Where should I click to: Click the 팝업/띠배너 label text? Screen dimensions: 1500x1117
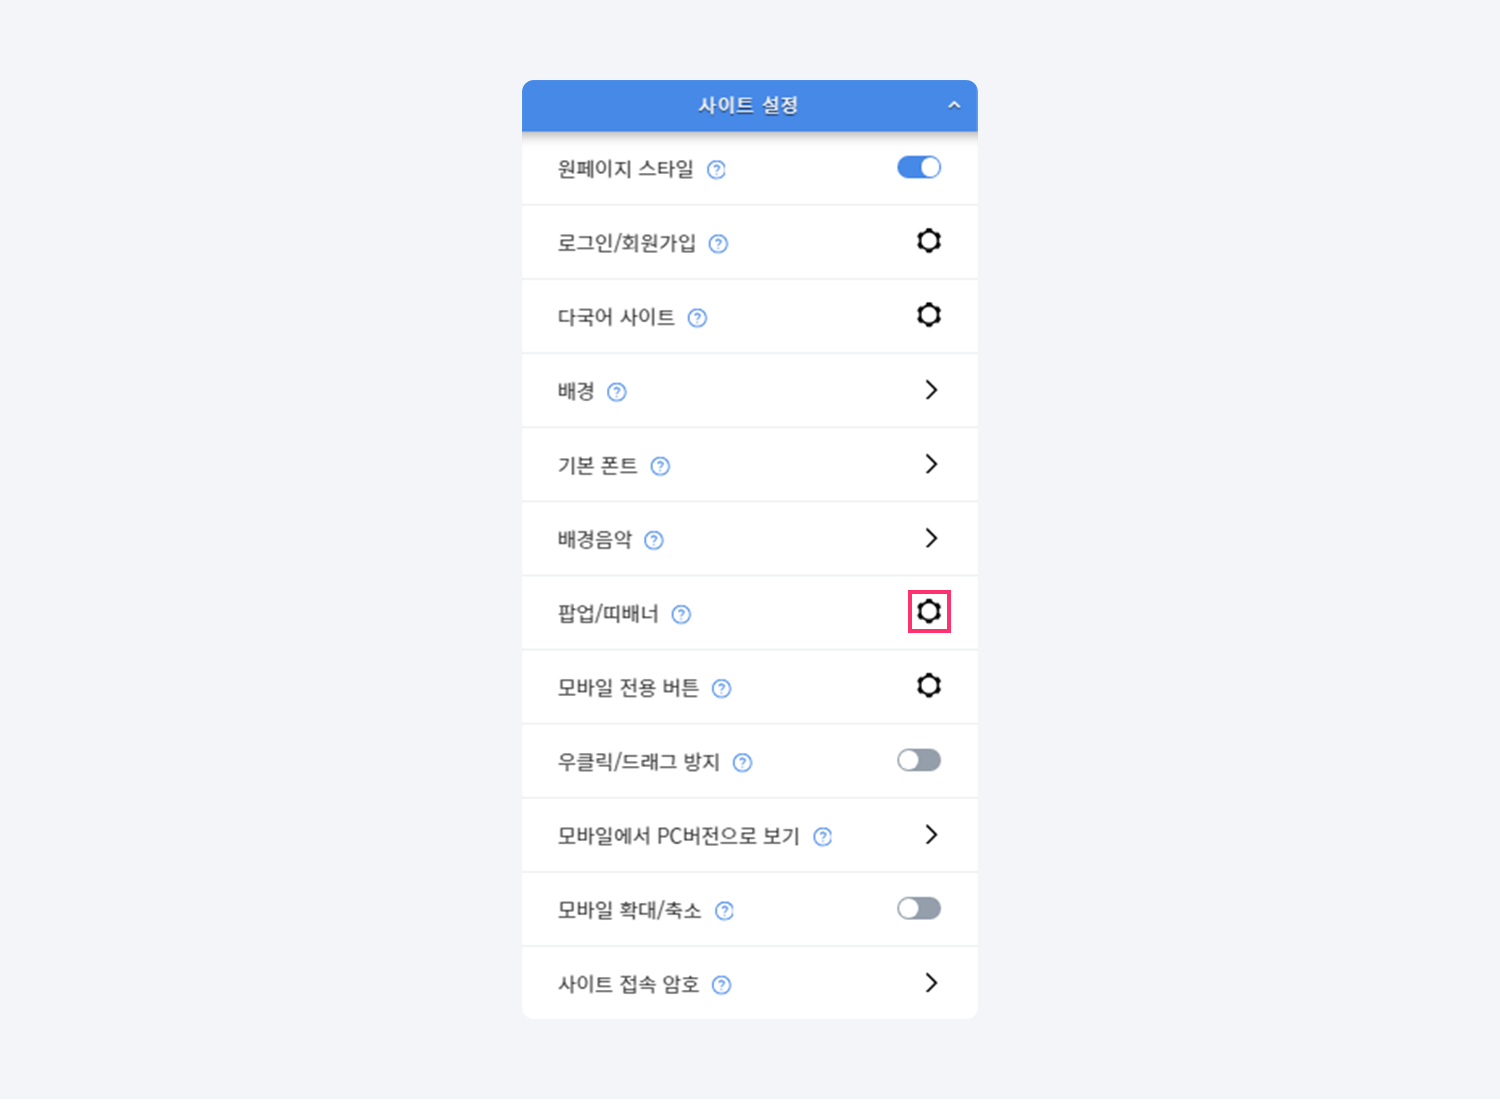click(608, 614)
